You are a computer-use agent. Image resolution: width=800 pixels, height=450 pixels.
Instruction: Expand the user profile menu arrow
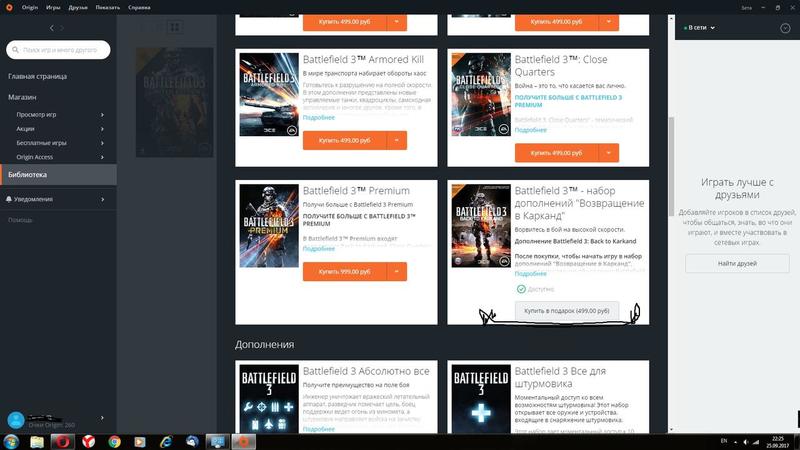click(x=103, y=418)
